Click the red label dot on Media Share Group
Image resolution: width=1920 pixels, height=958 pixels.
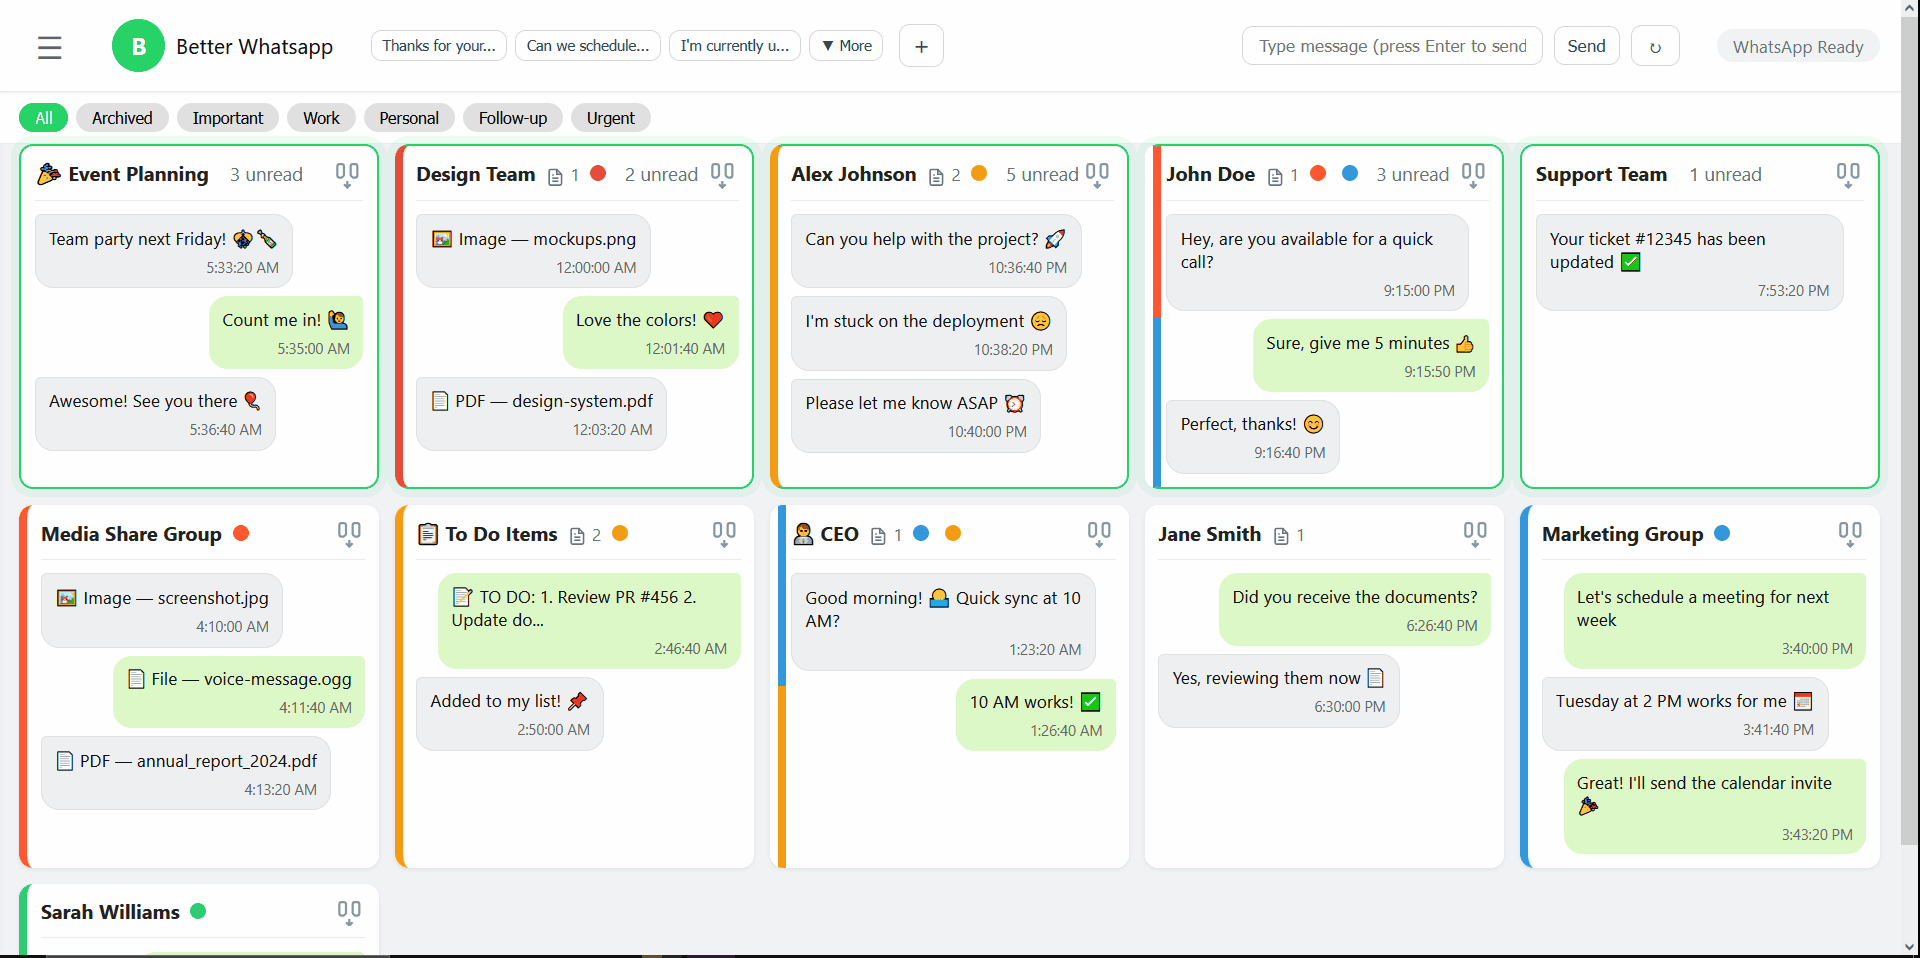pyautogui.click(x=241, y=533)
